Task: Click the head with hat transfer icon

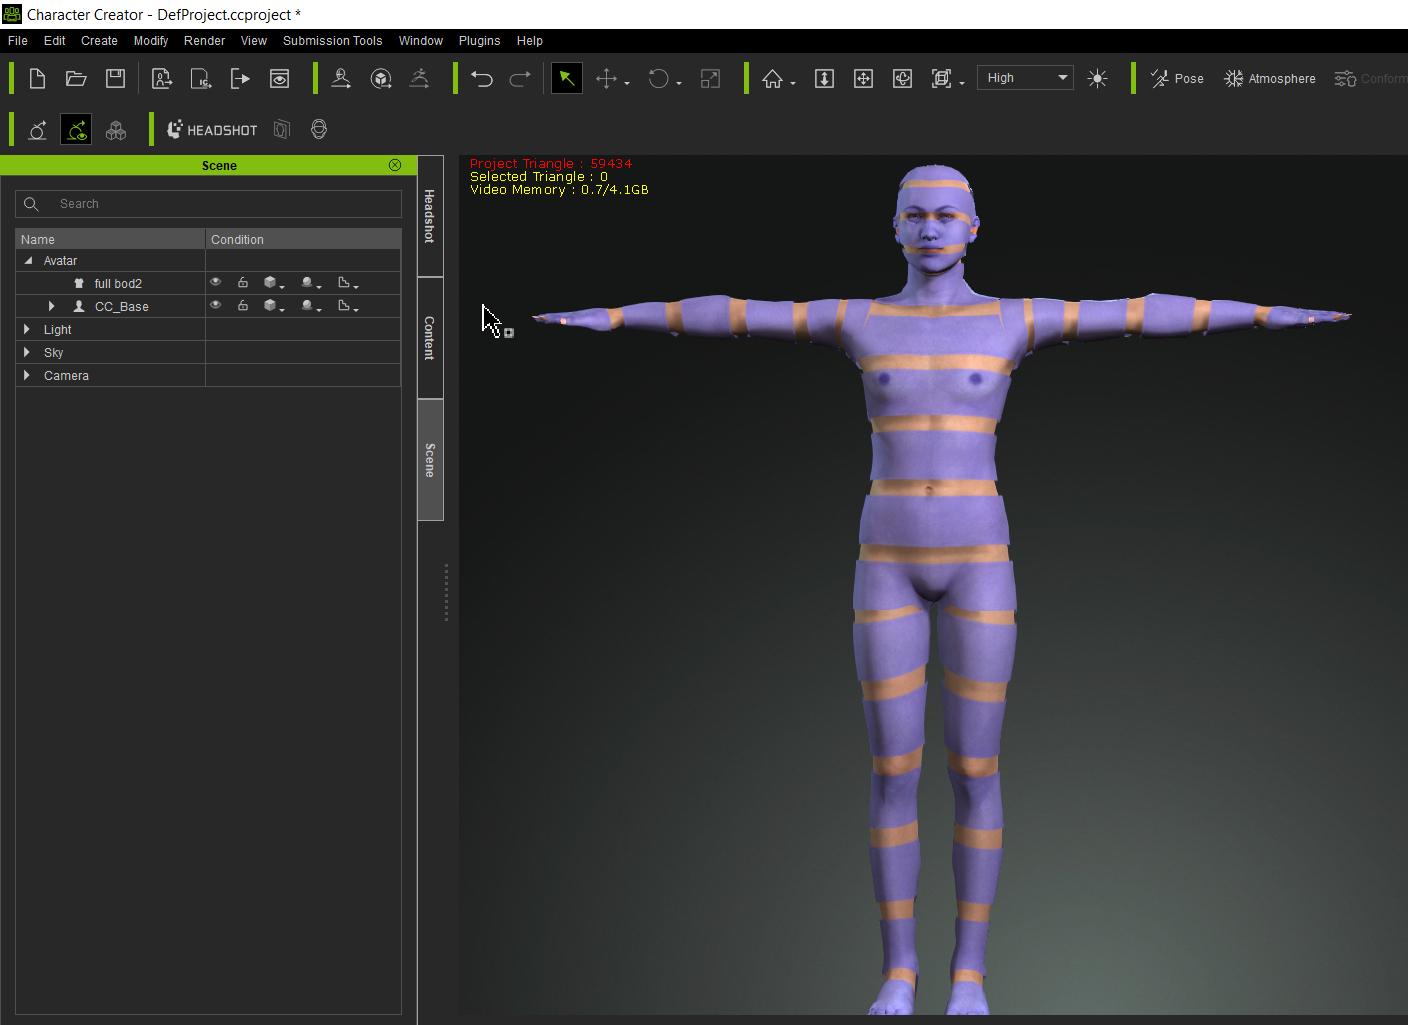Action: click(x=341, y=79)
